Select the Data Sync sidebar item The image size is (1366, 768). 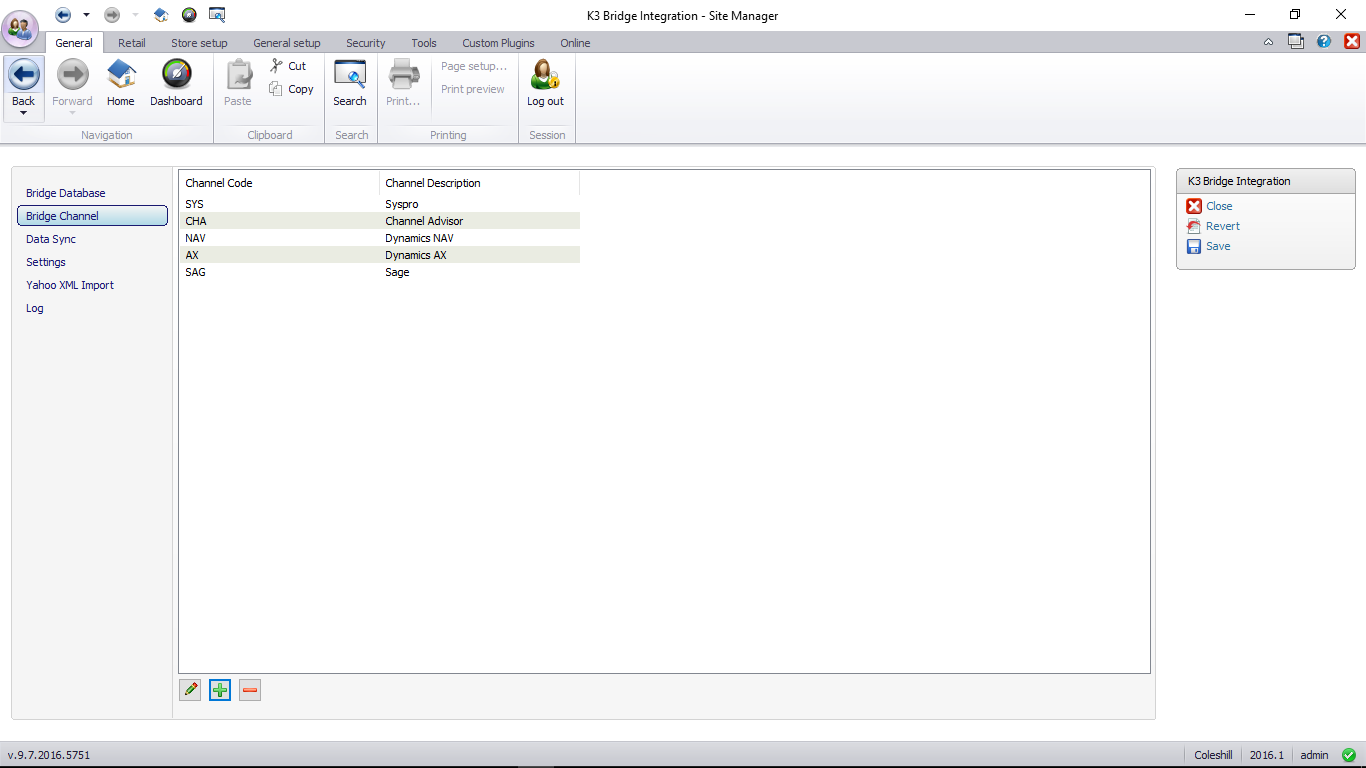point(51,239)
